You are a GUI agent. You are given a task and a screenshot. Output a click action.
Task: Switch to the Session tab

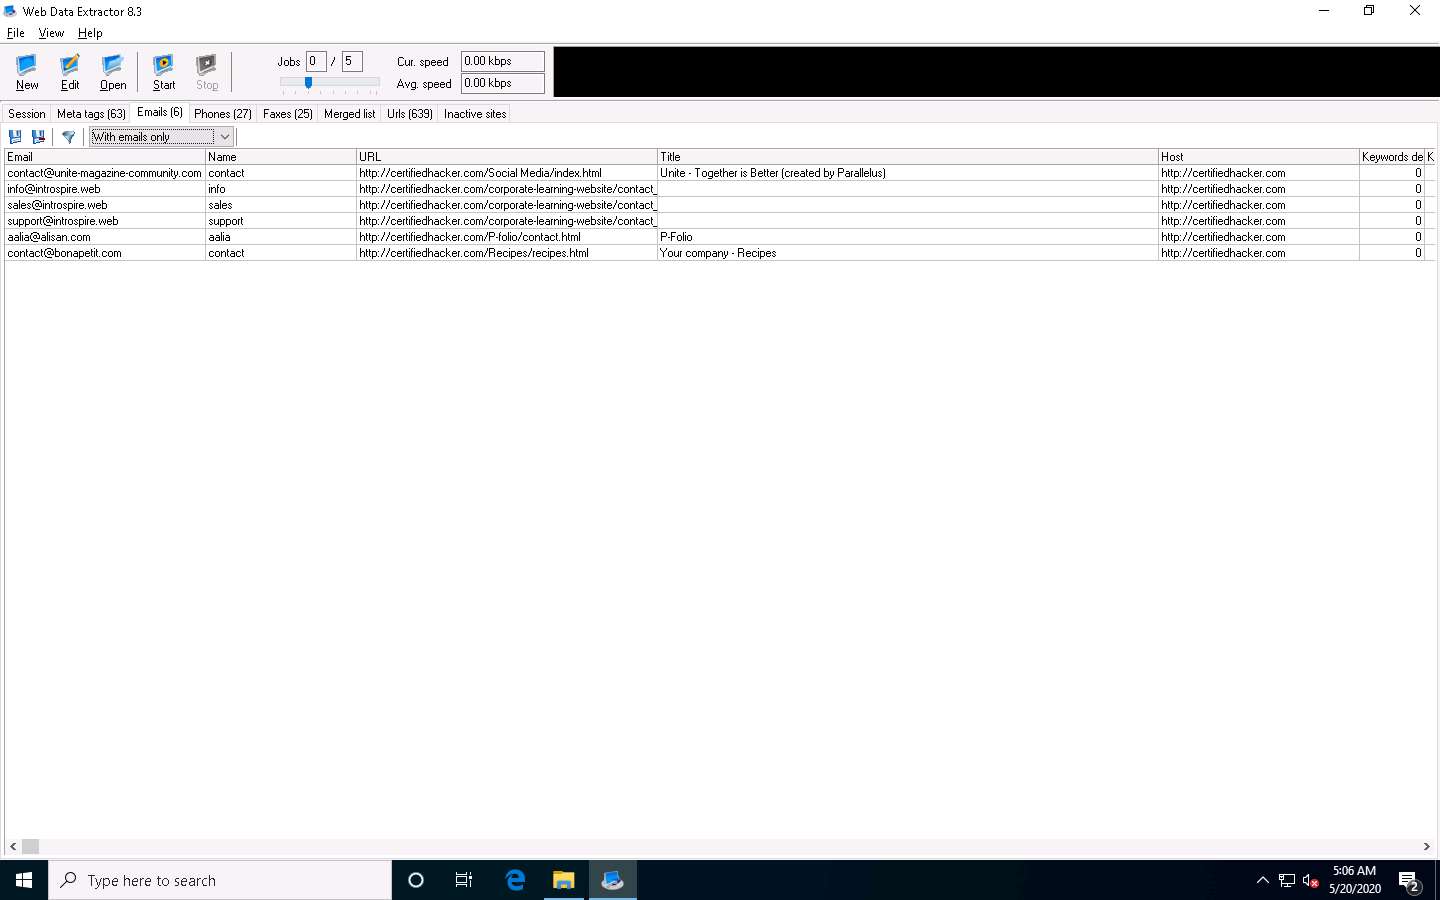pyautogui.click(x=27, y=114)
